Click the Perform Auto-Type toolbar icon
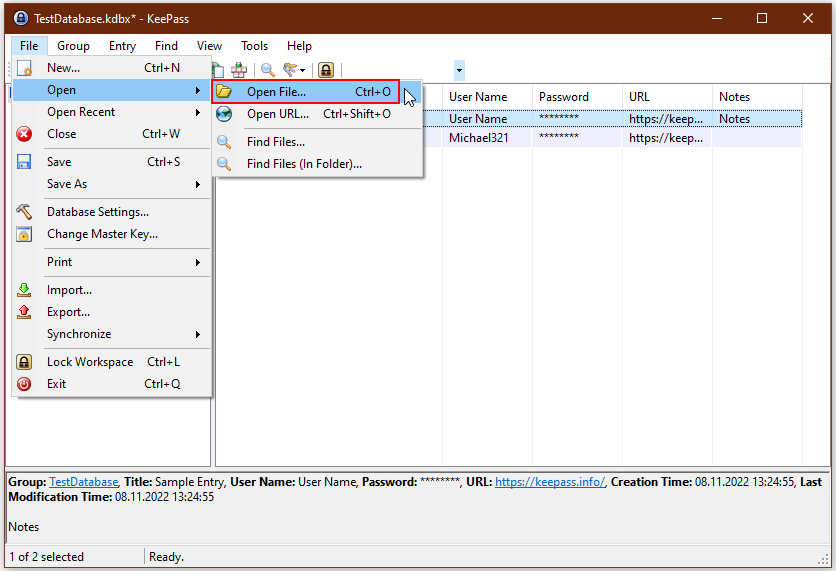 click(x=239, y=70)
